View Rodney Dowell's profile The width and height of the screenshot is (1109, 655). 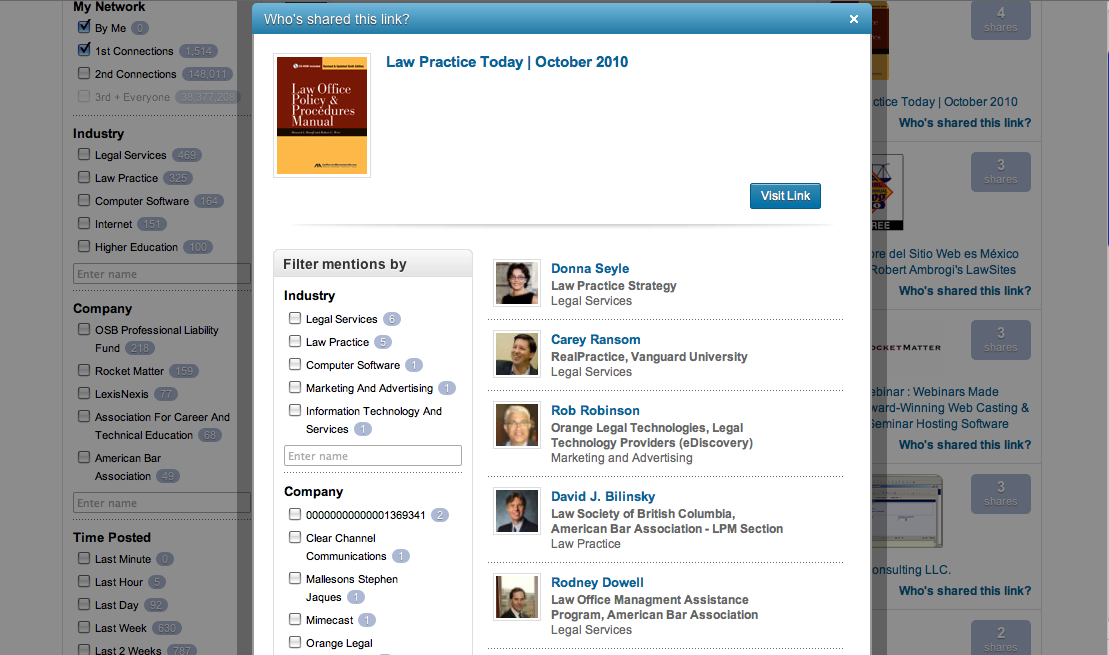click(x=597, y=582)
